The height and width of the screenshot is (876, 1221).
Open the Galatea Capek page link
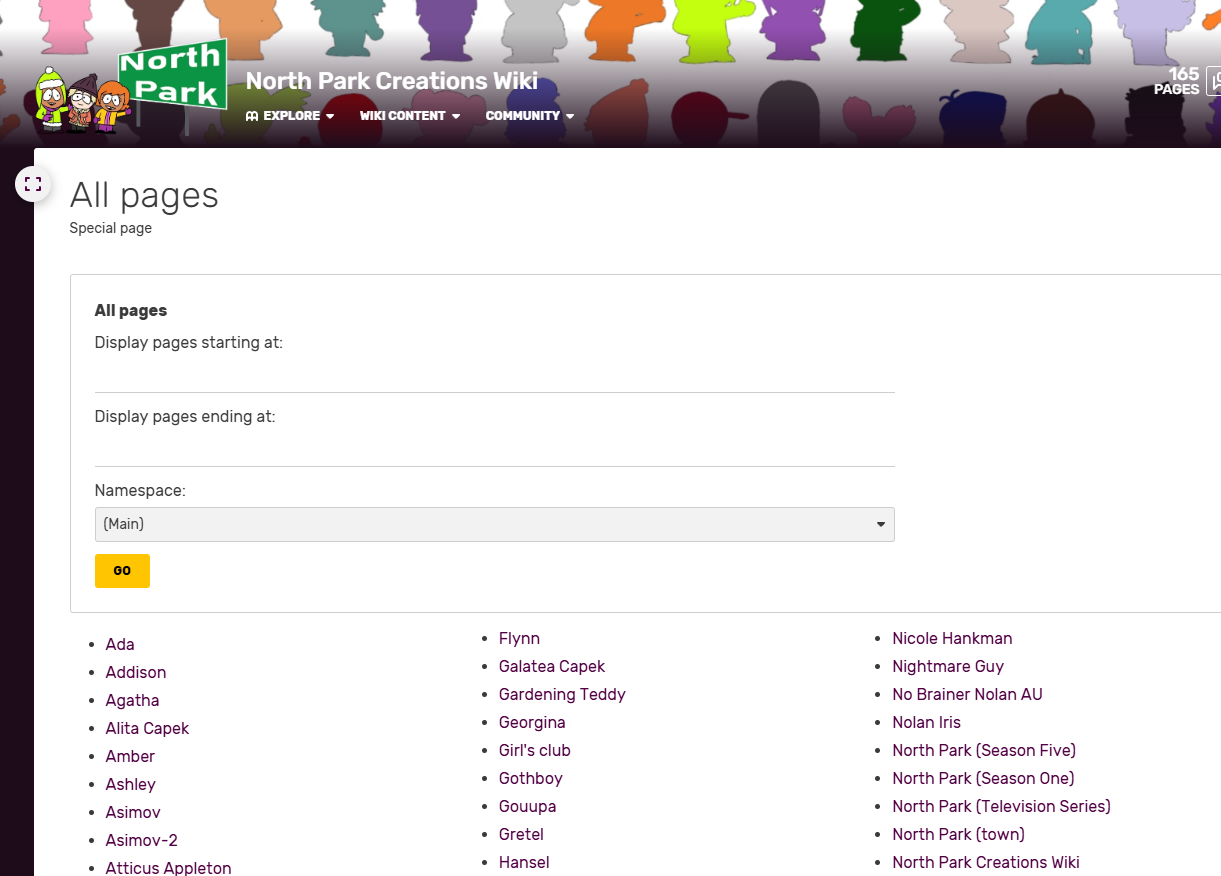(552, 667)
